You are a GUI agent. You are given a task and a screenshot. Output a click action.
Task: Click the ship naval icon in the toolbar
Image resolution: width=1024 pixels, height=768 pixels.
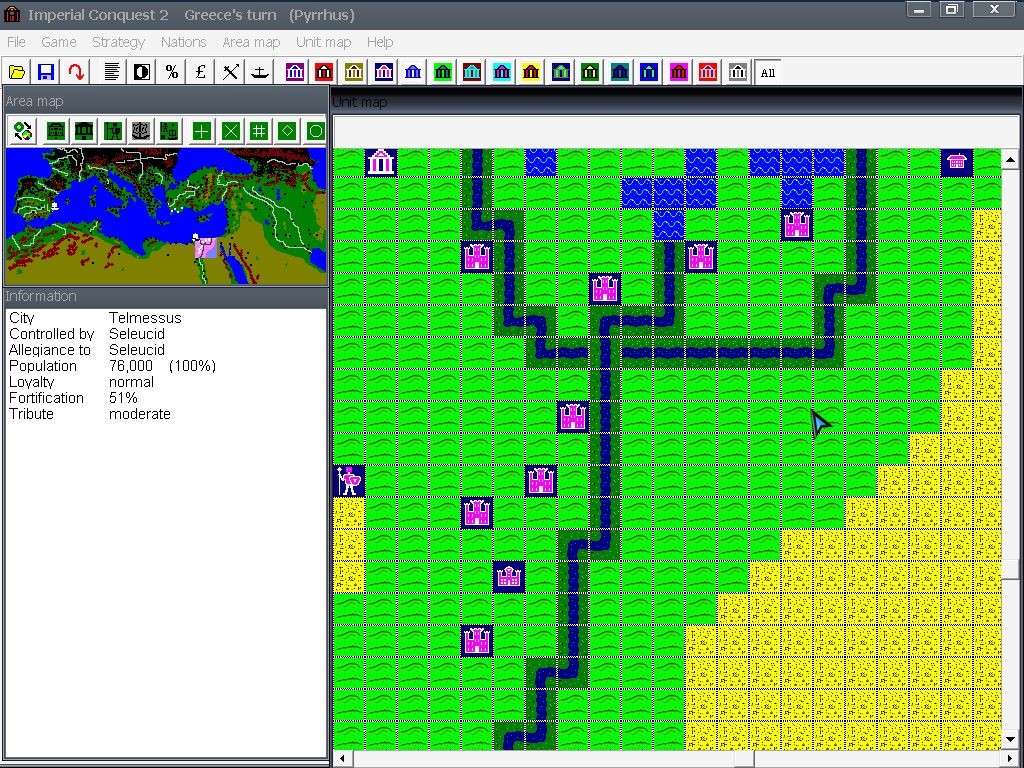click(x=259, y=72)
